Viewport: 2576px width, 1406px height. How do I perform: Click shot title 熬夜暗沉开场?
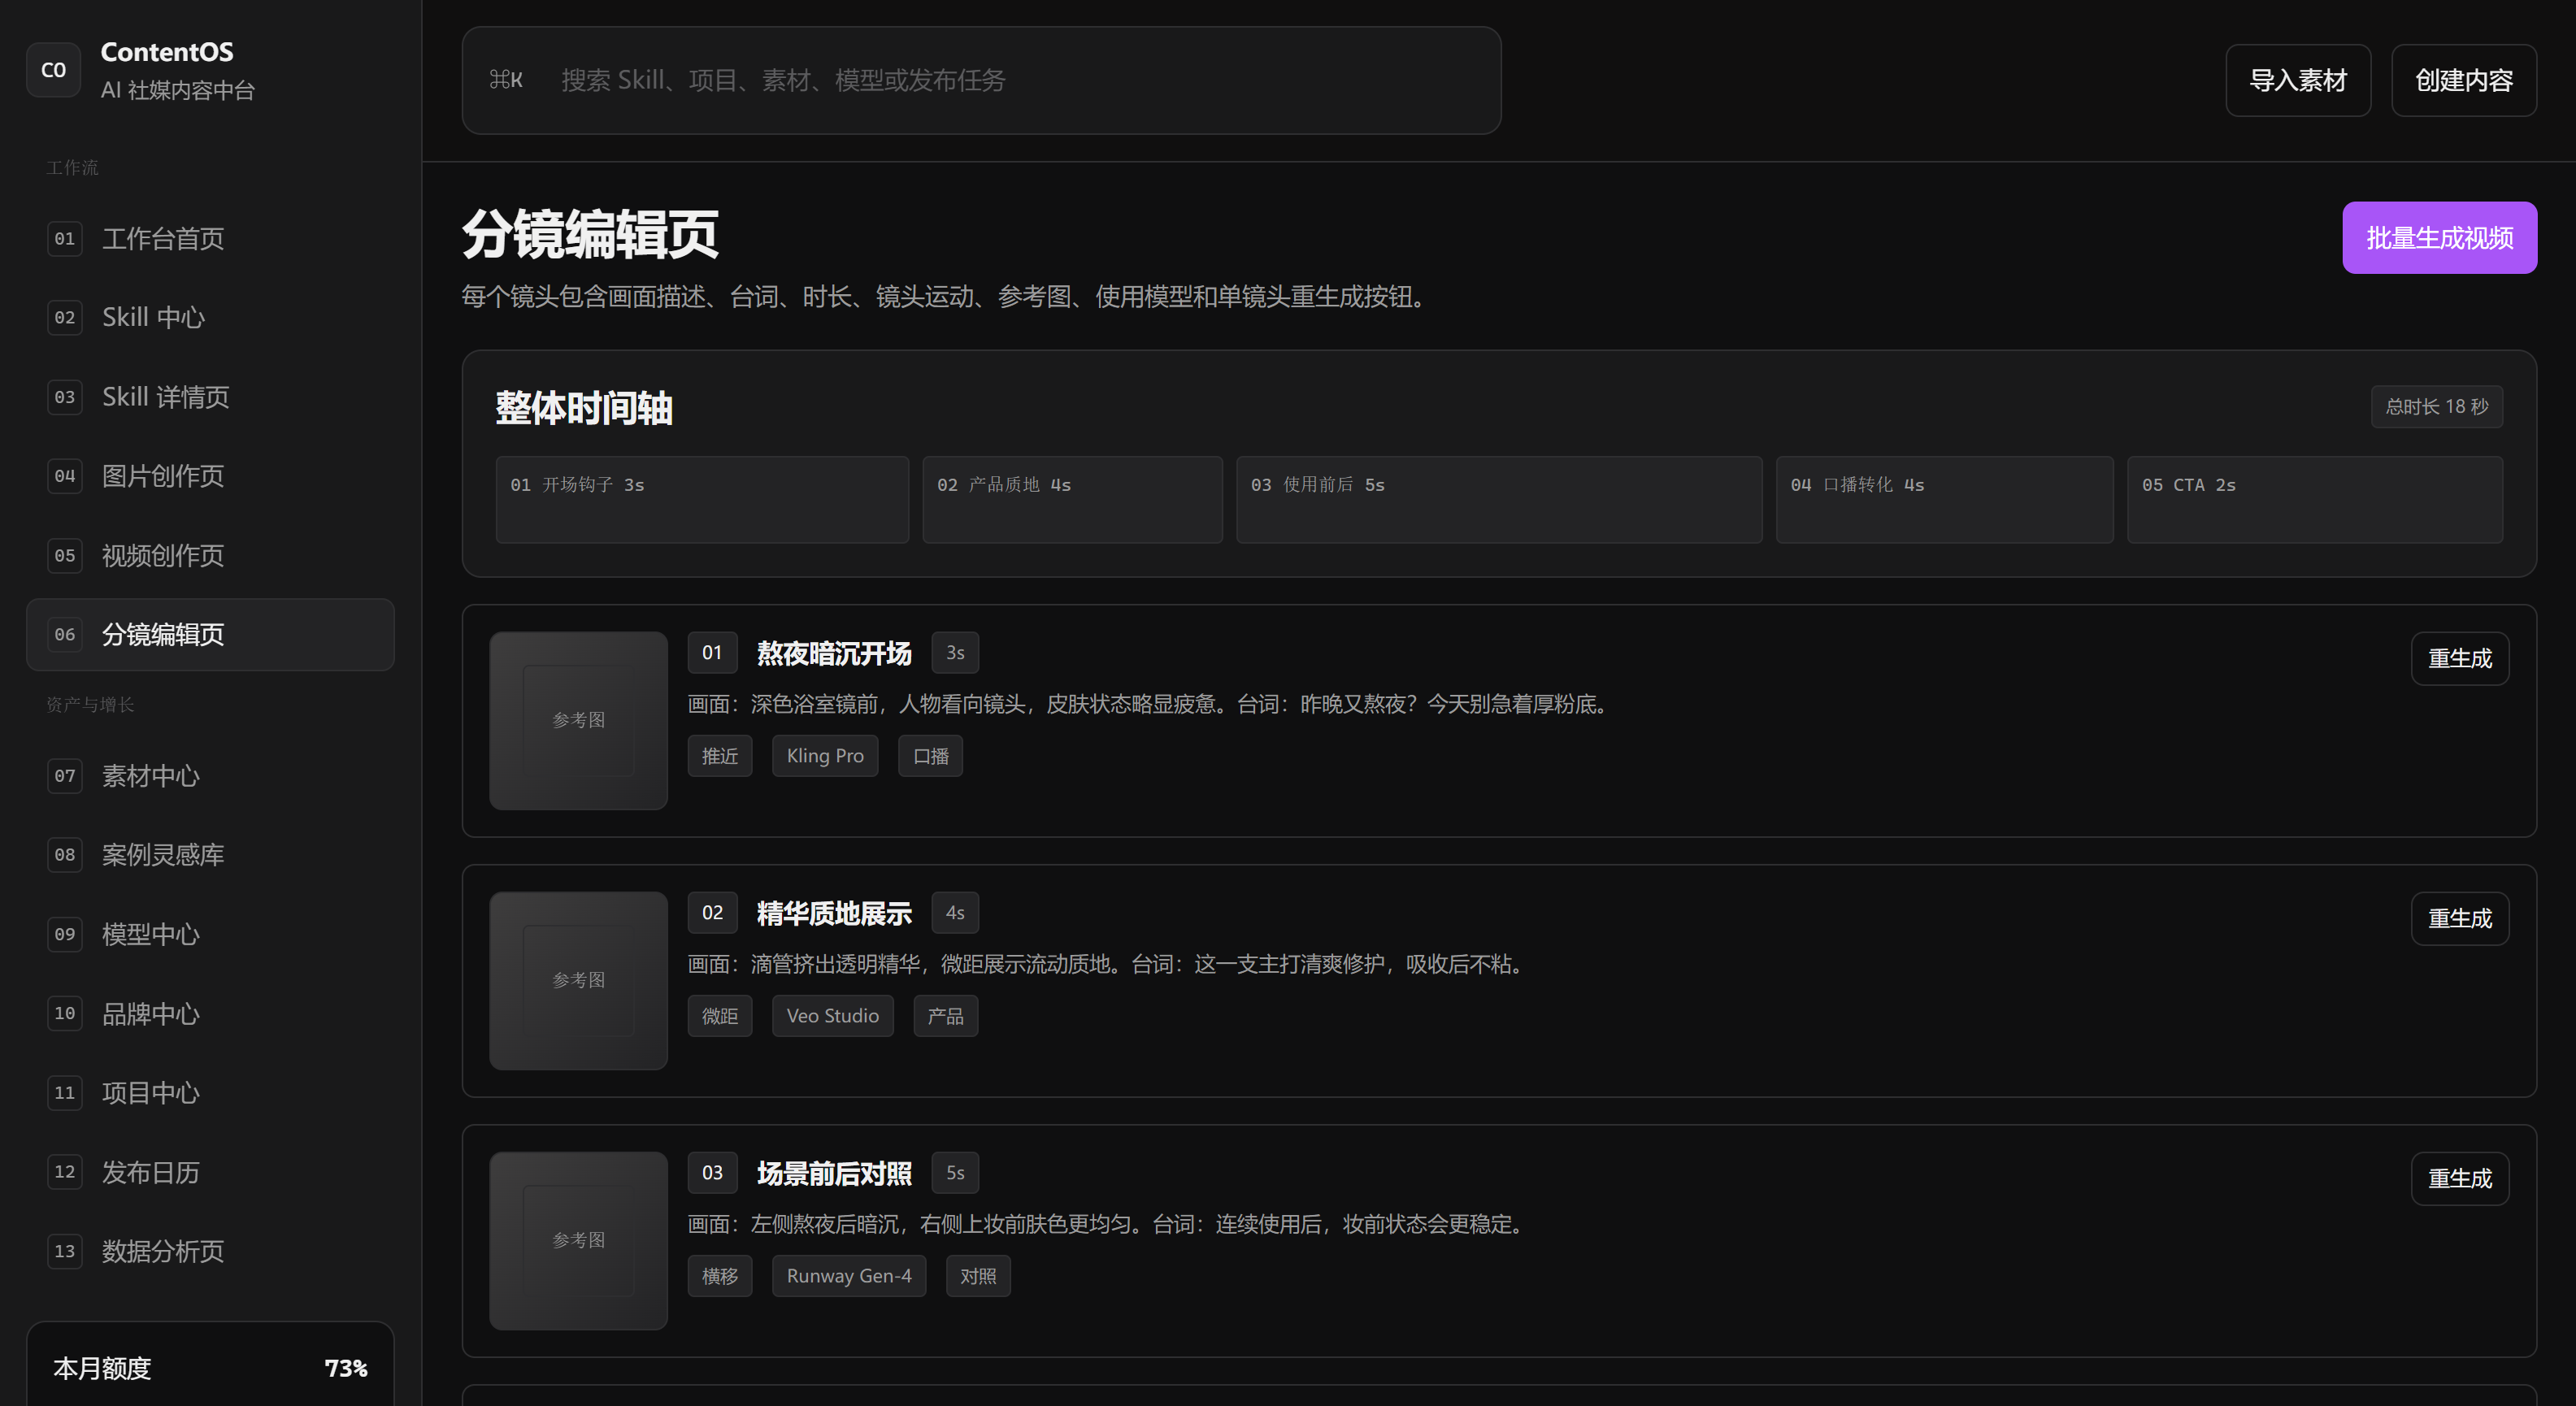[834, 653]
